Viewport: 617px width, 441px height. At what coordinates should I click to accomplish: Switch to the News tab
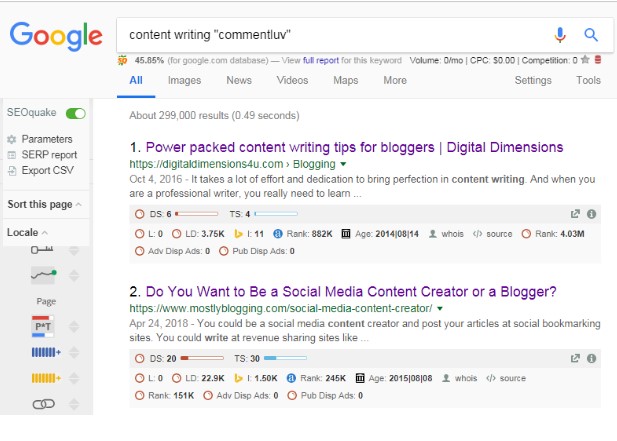point(239,80)
